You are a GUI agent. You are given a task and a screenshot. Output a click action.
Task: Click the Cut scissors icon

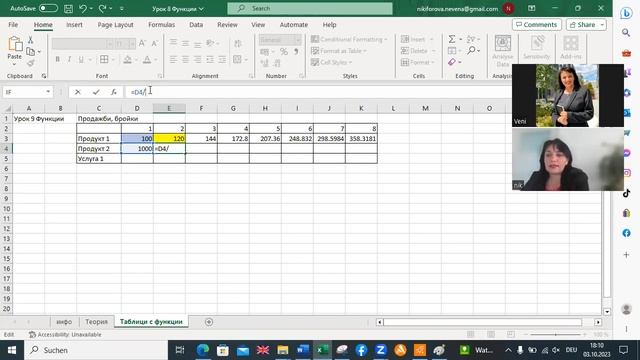(x=30, y=40)
